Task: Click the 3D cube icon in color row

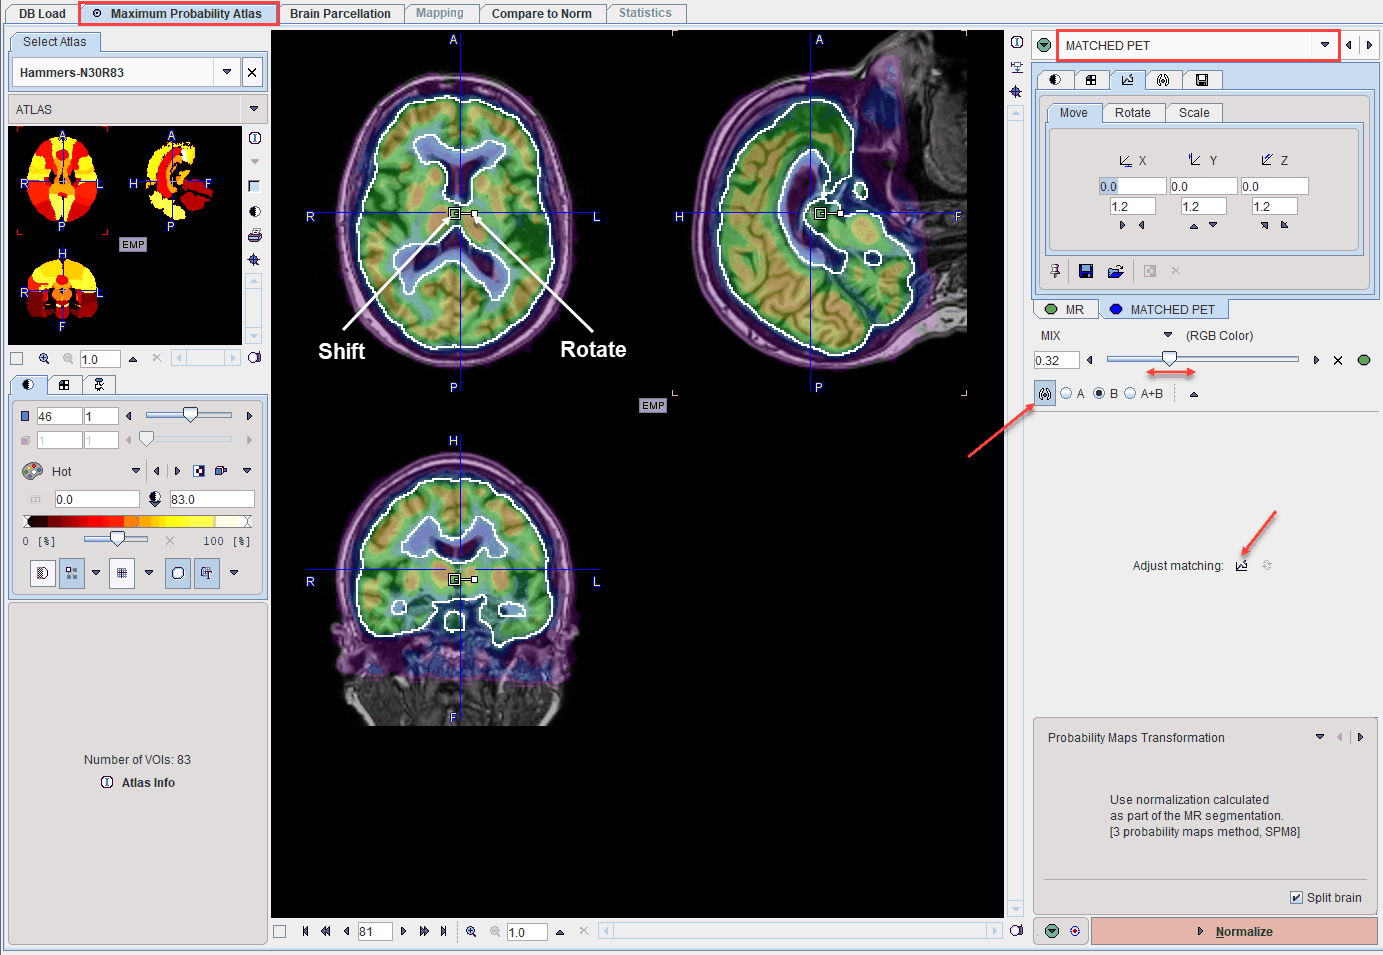Action: point(221,471)
